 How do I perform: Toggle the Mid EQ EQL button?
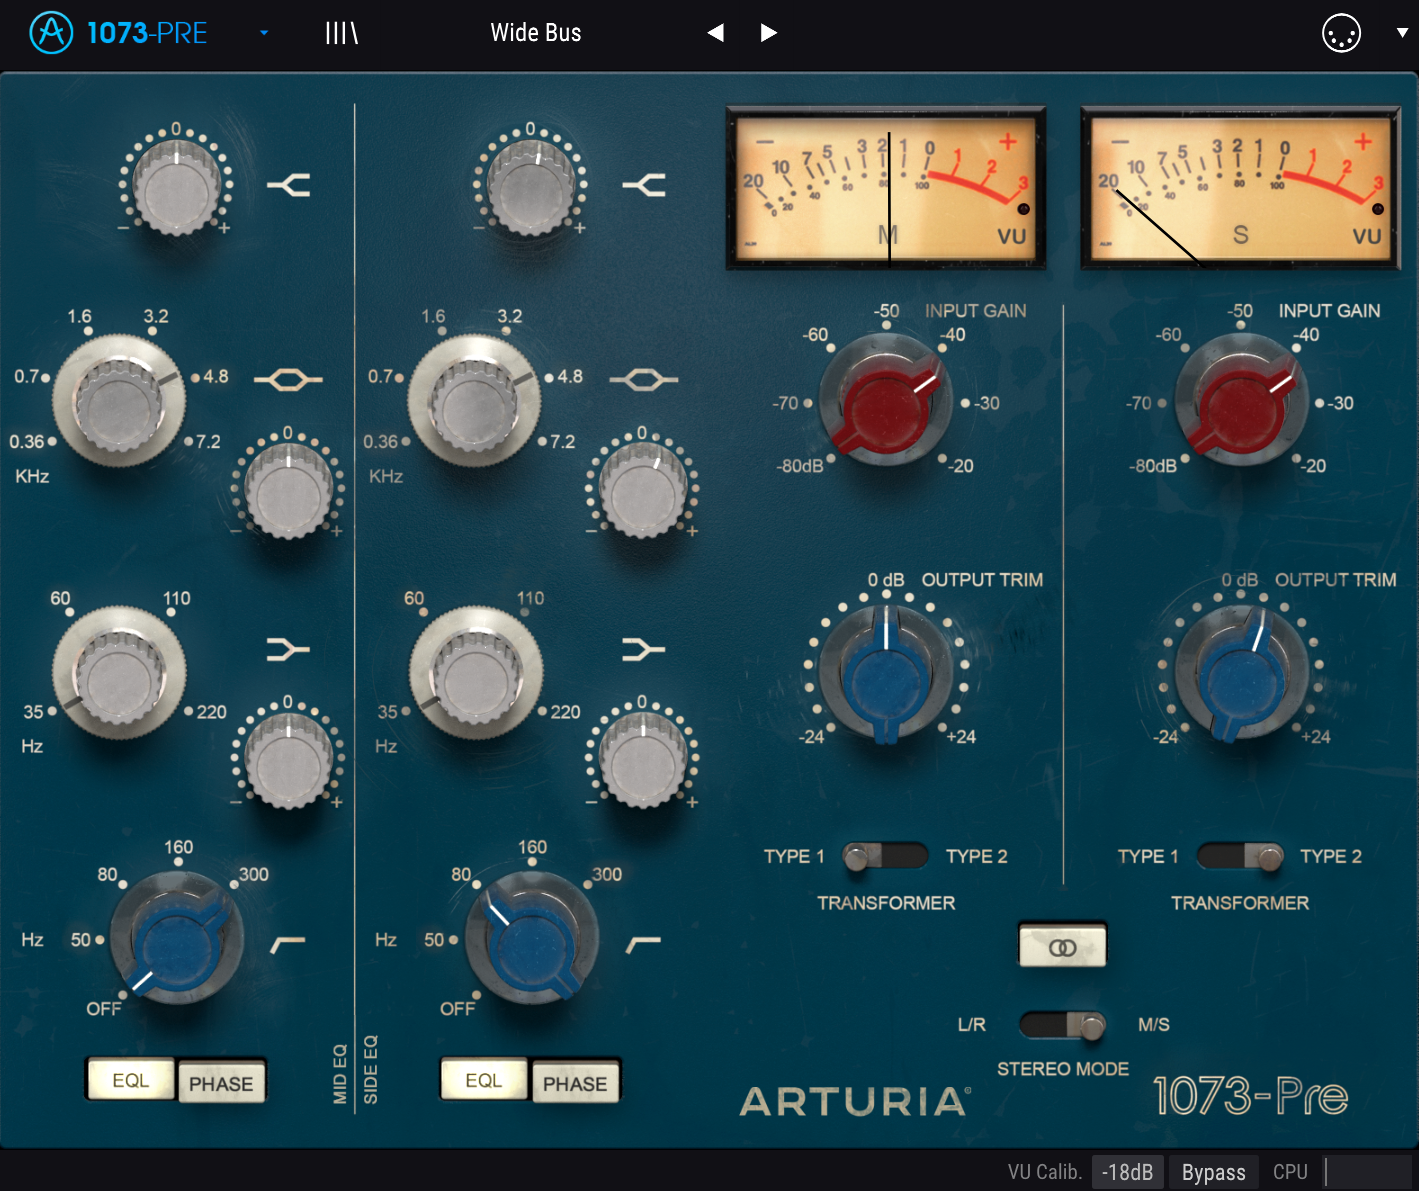[131, 1080]
